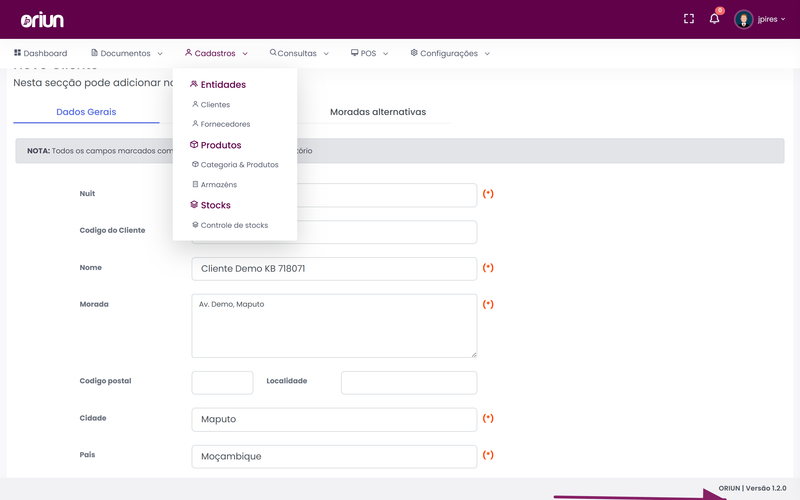Expand the Configurações chevron
The width and height of the screenshot is (800, 500).
487,54
